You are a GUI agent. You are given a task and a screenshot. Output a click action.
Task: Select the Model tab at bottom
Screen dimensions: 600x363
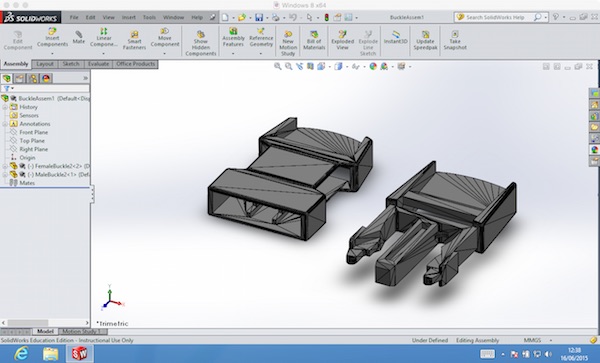(x=45, y=331)
